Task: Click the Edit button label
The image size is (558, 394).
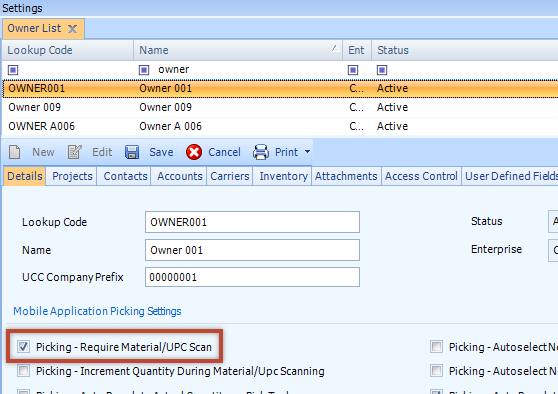Action: coord(102,152)
